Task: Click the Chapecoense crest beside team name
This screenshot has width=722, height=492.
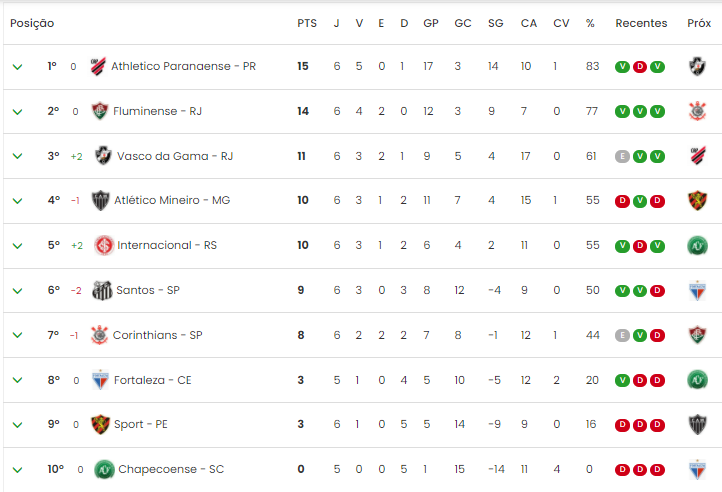Action: click(105, 469)
